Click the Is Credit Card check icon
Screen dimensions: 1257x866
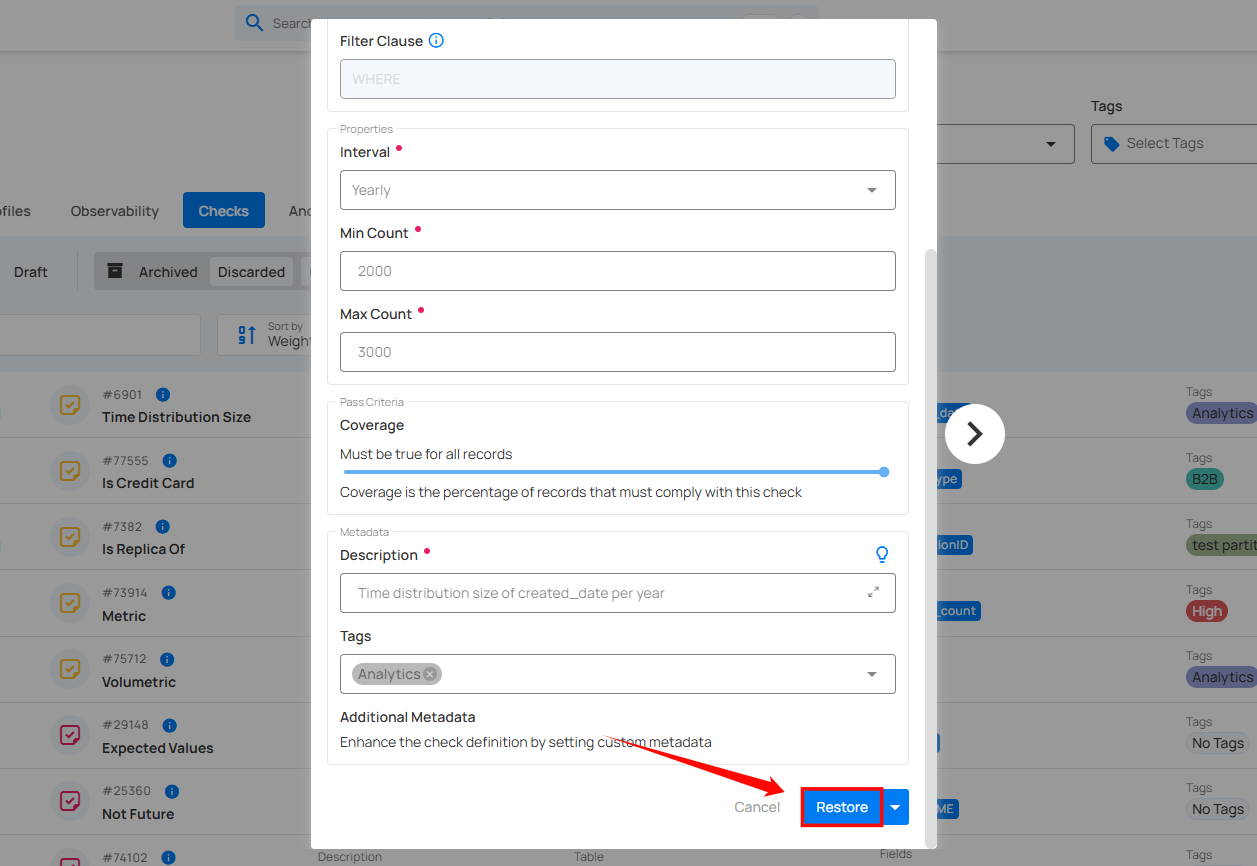click(x=70, y=471)
